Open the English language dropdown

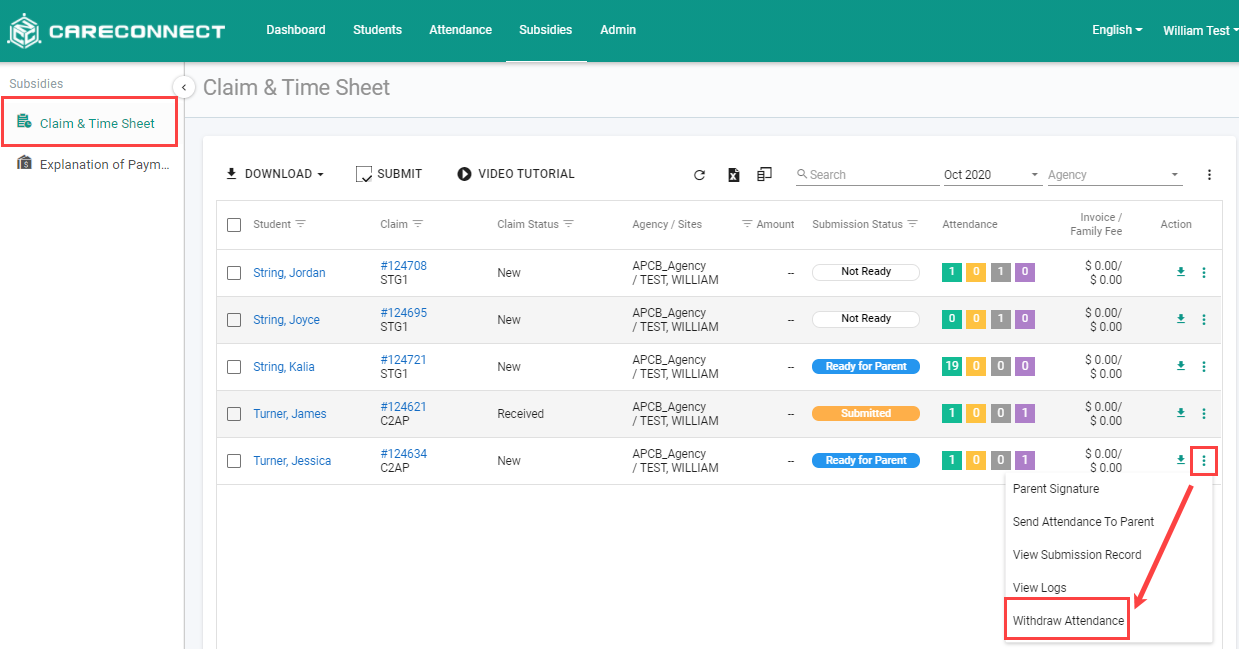[1117, 30]
